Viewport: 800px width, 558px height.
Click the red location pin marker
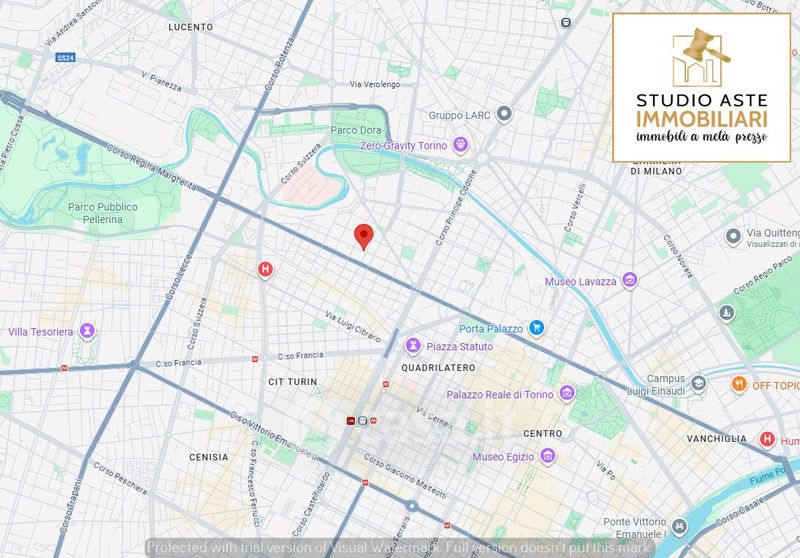365,236
